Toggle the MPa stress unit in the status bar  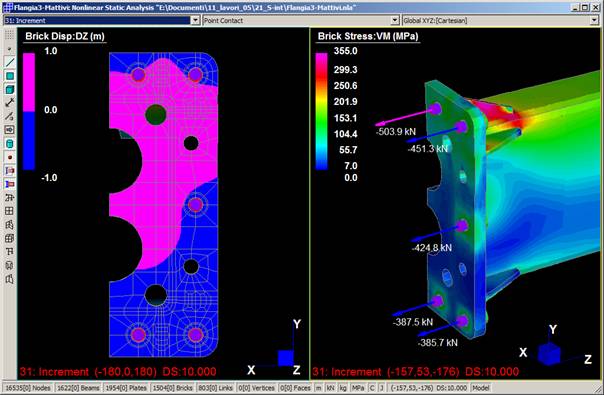[358, 388]
